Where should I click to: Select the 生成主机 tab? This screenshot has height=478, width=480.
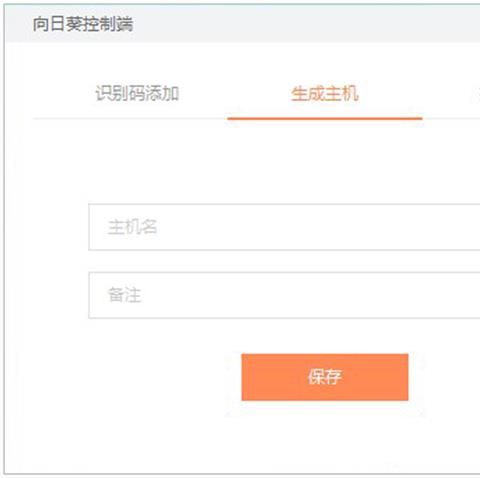pyautogui.click(x=325, y=93)
